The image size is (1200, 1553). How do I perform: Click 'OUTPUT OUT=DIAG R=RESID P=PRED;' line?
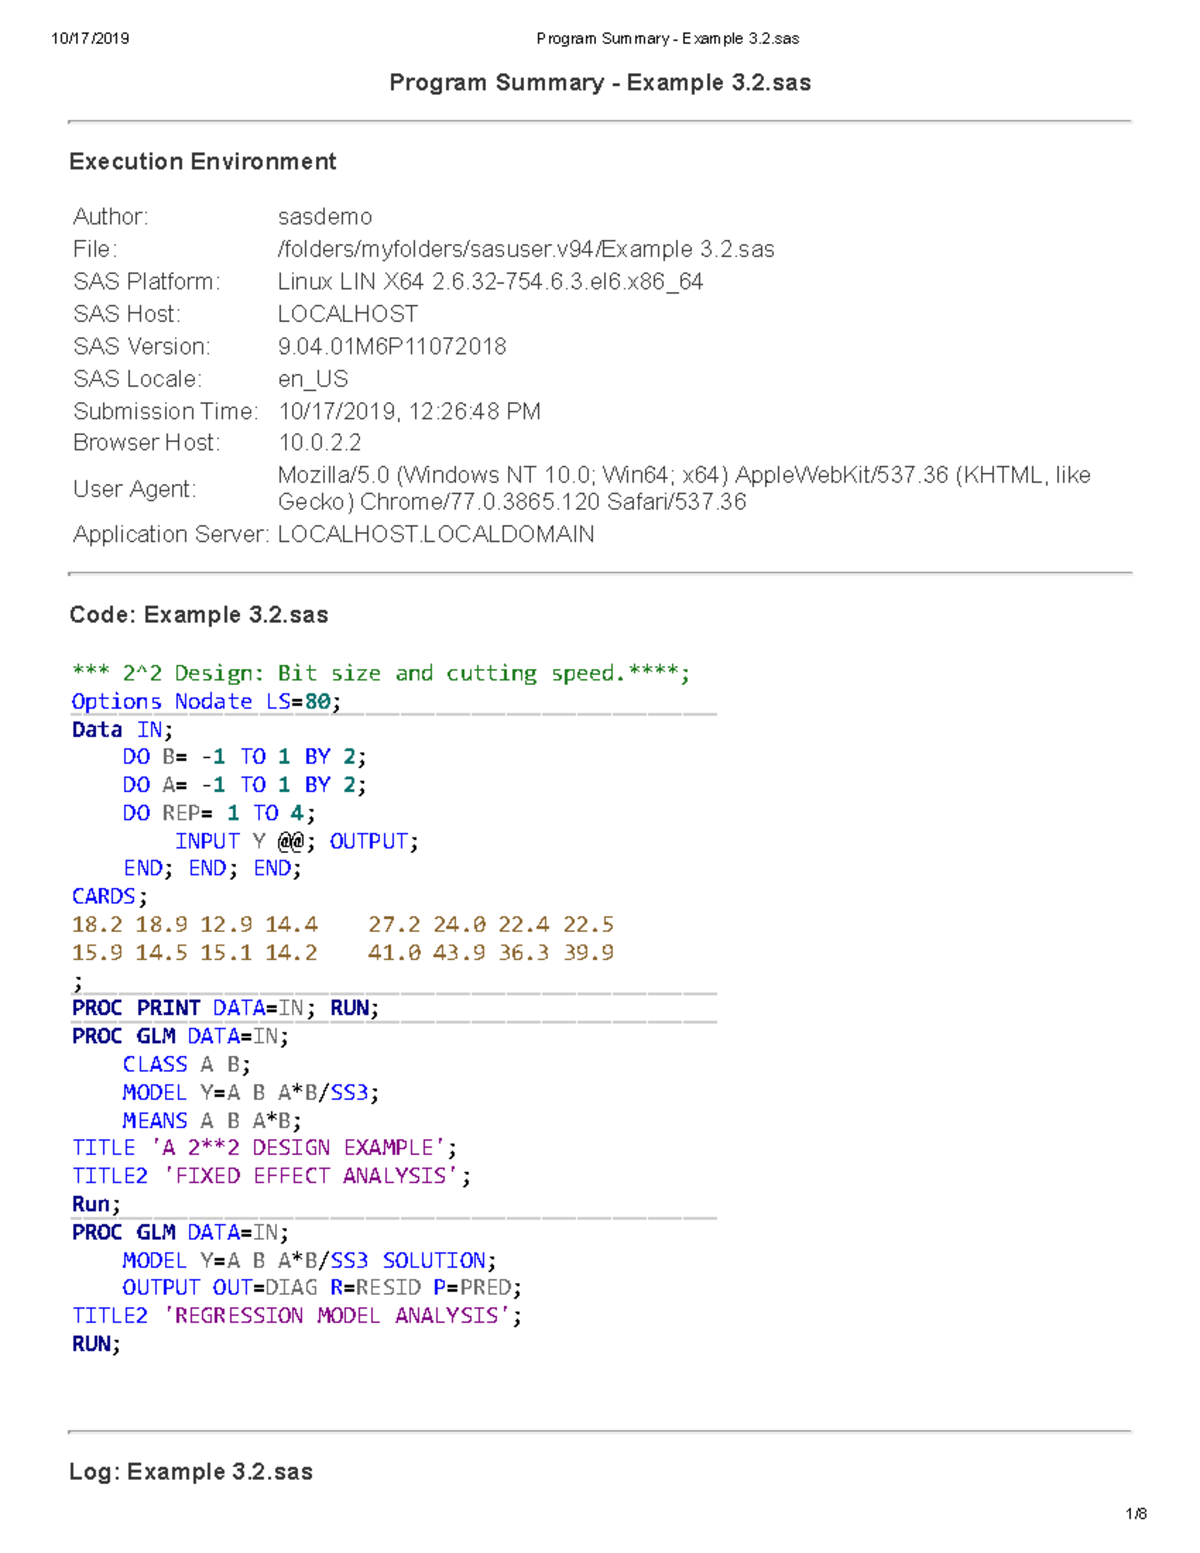click(322, 1288)
